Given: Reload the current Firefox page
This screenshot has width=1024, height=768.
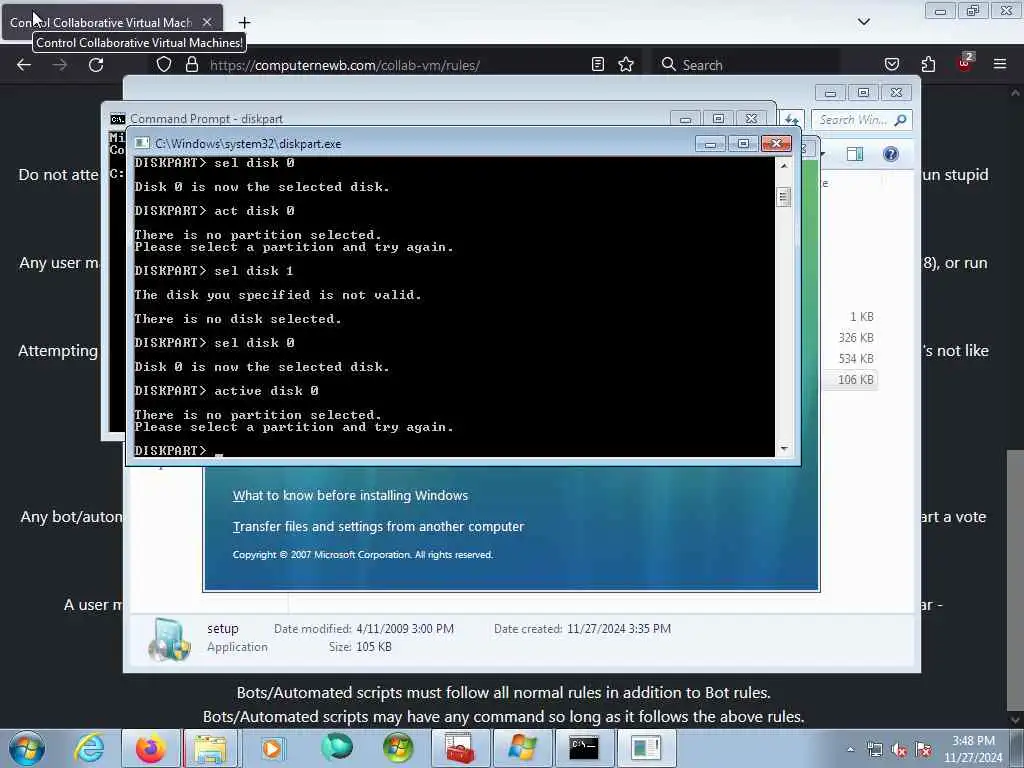Looking at the screenshot, I should [96, 65].
